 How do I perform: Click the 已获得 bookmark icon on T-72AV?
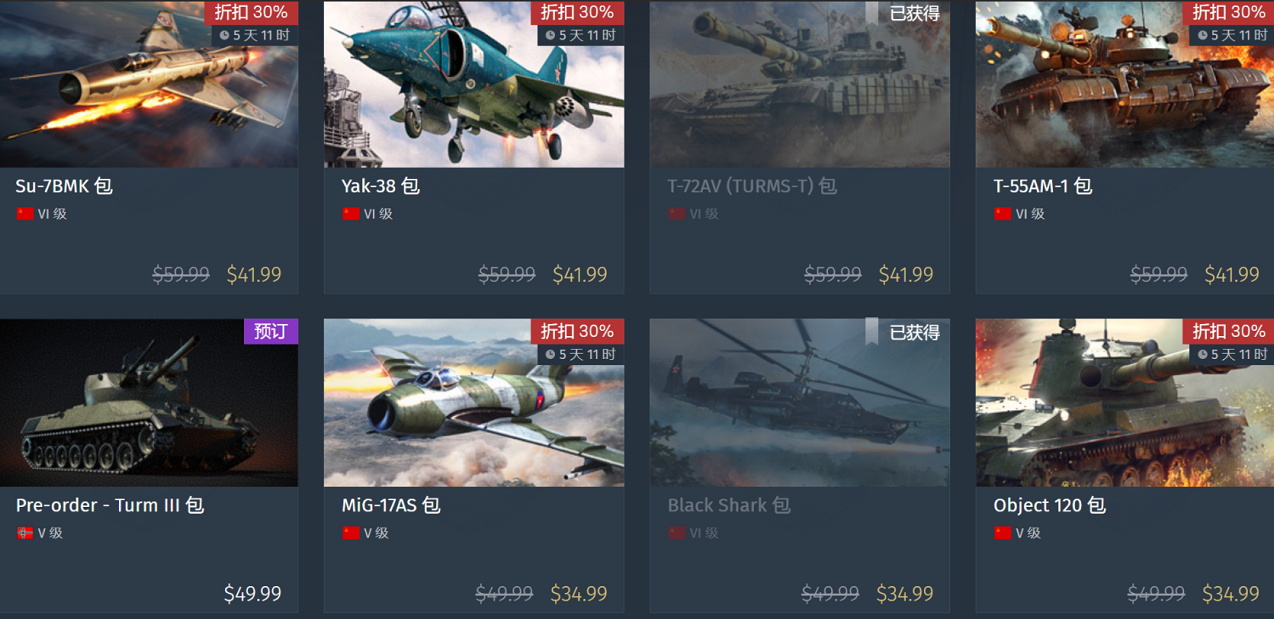point(871,12)
